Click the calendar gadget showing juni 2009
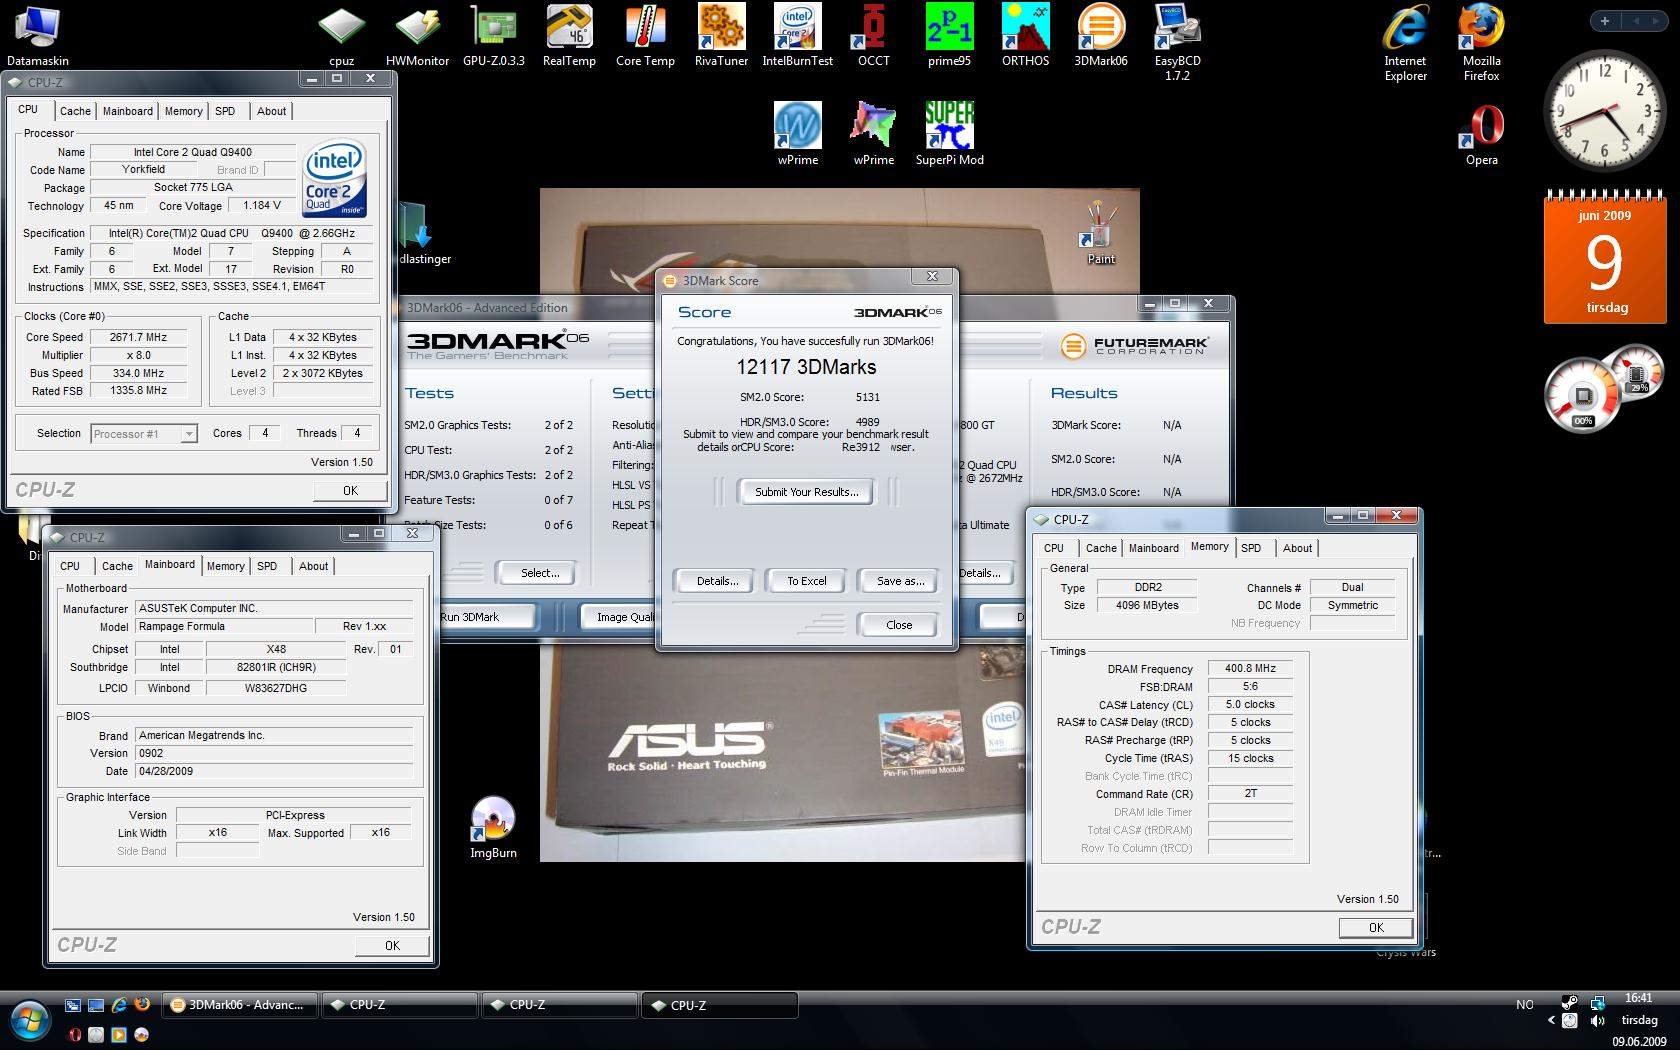The image size is (1680, 1050). coord(1604,258)
